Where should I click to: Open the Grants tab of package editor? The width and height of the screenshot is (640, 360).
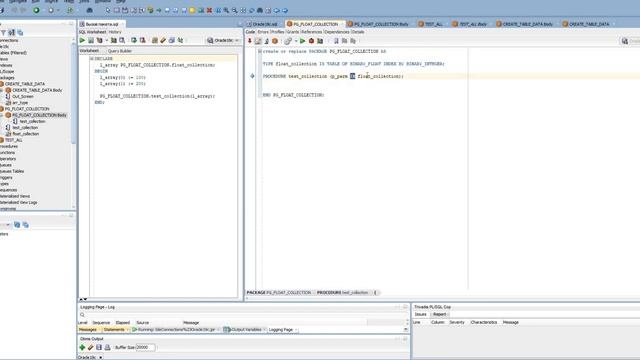[x=293, y=32]
